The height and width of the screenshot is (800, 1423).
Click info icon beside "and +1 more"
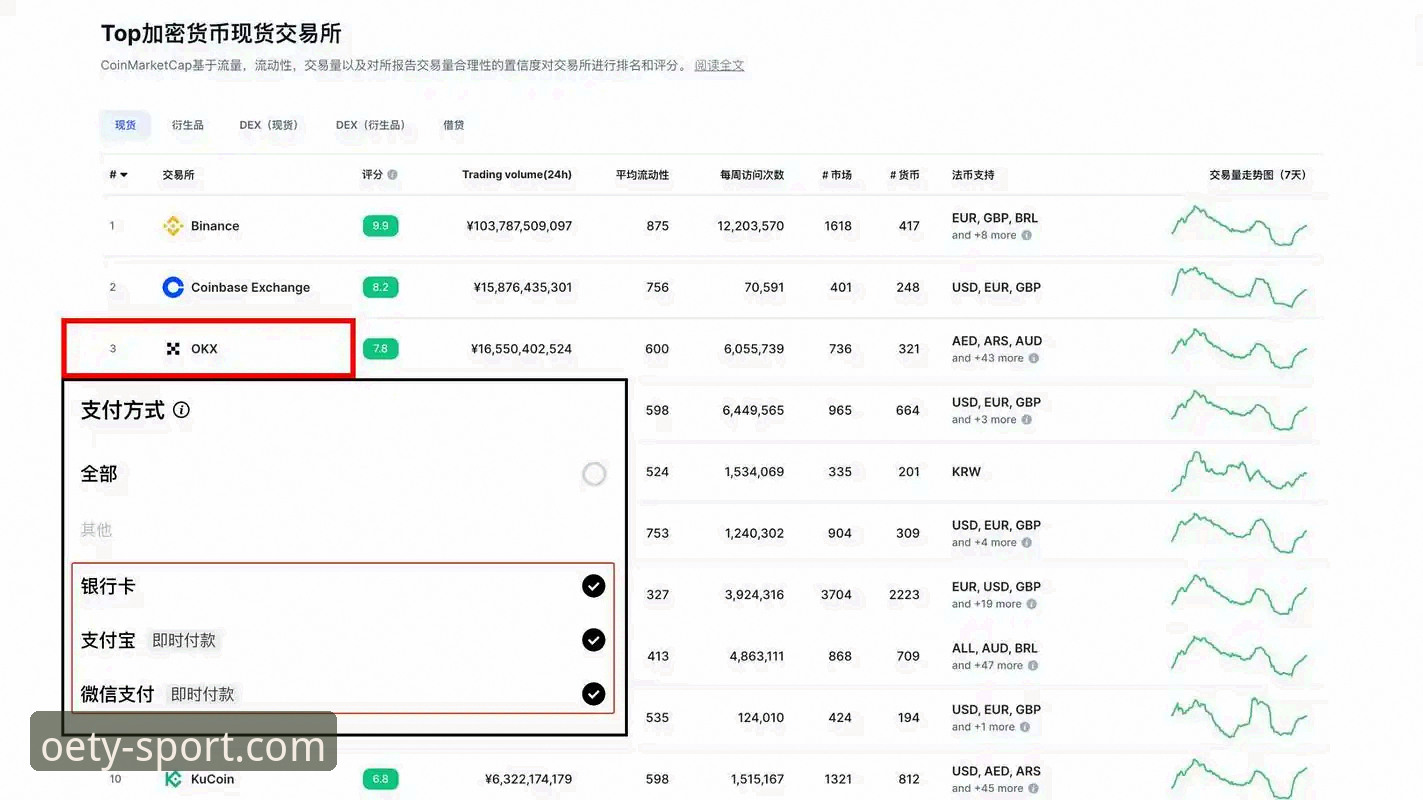point(1025,727)
